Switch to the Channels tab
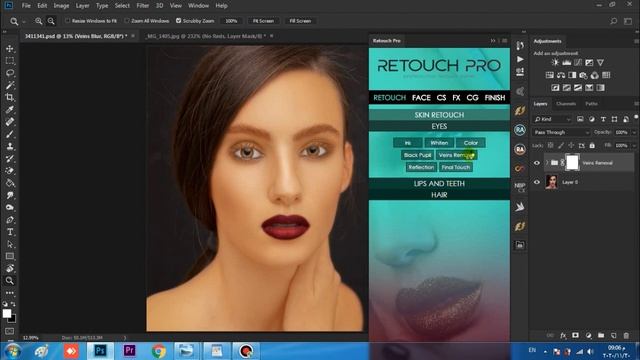Screen dimensions: 640x360 click(566, 104)
